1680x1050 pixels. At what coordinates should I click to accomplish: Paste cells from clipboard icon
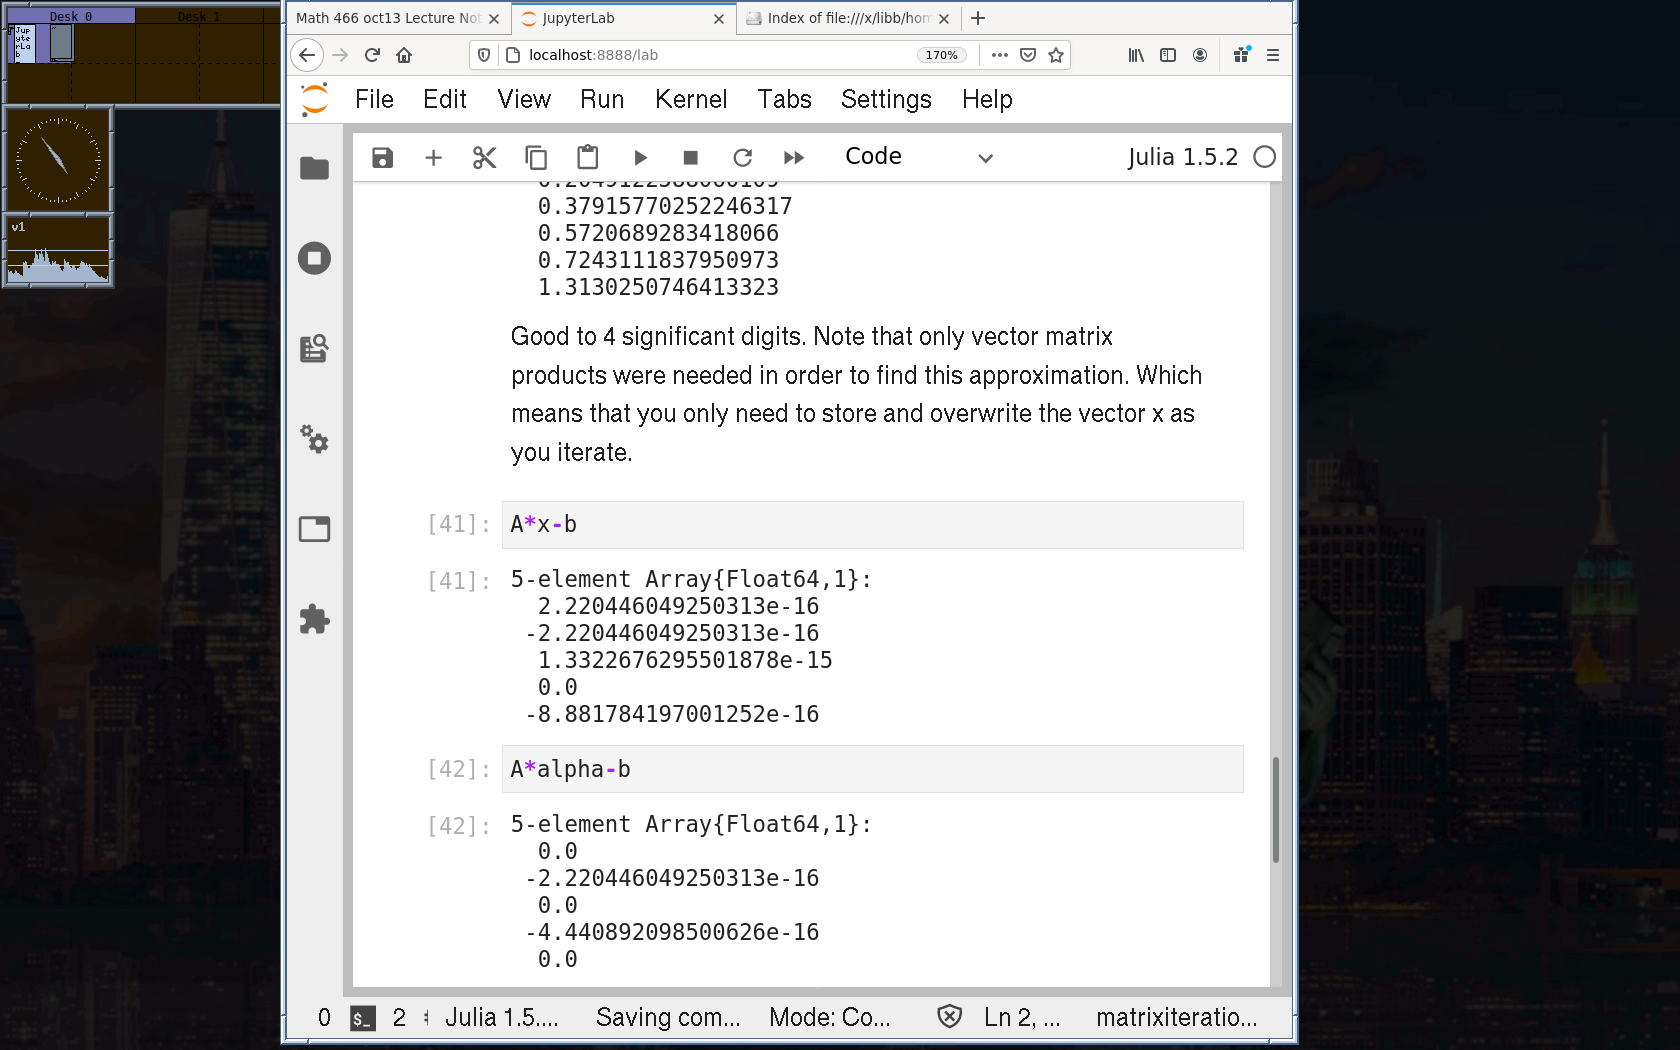pos(587,158)
